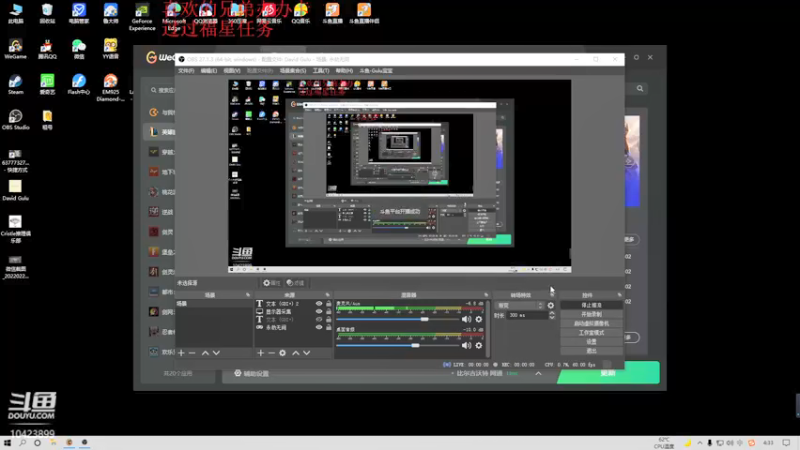The height and width of the screenshot is (450, 800).
Task: Open 爱奇艺 shortcut on the desktop
Action: click(47, 85)
